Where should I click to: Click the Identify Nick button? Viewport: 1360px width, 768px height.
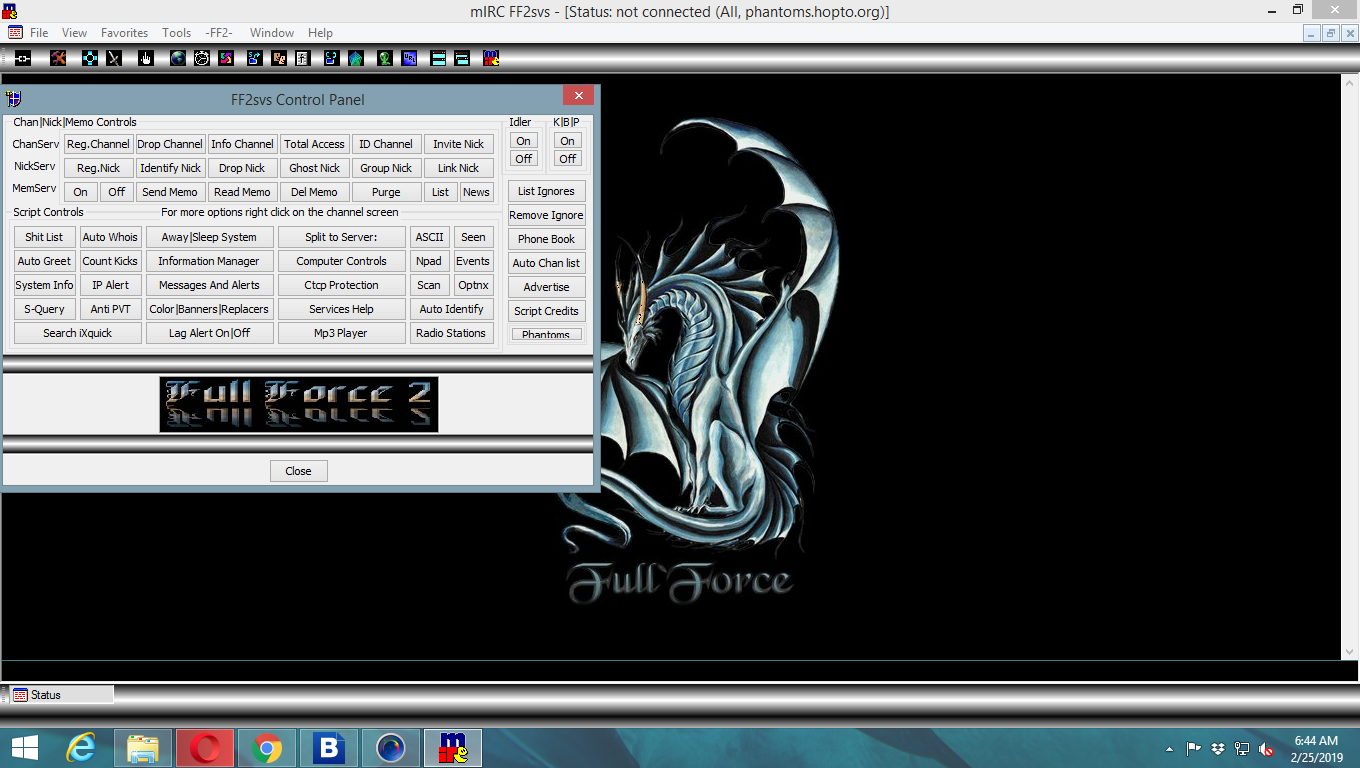170,168
